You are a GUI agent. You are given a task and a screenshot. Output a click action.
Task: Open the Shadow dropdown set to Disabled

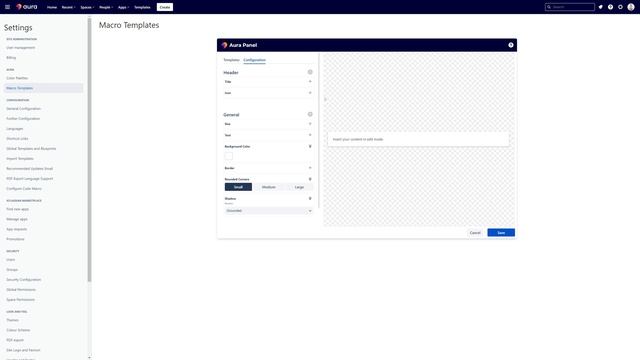click(269, 211)
